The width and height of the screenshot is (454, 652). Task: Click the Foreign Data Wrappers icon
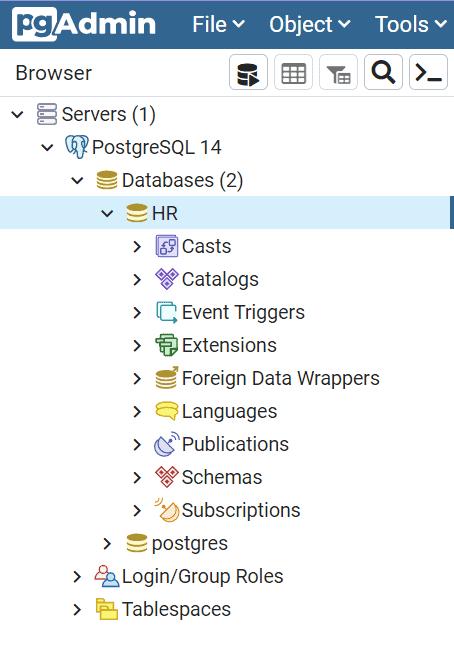pos(167,378)
